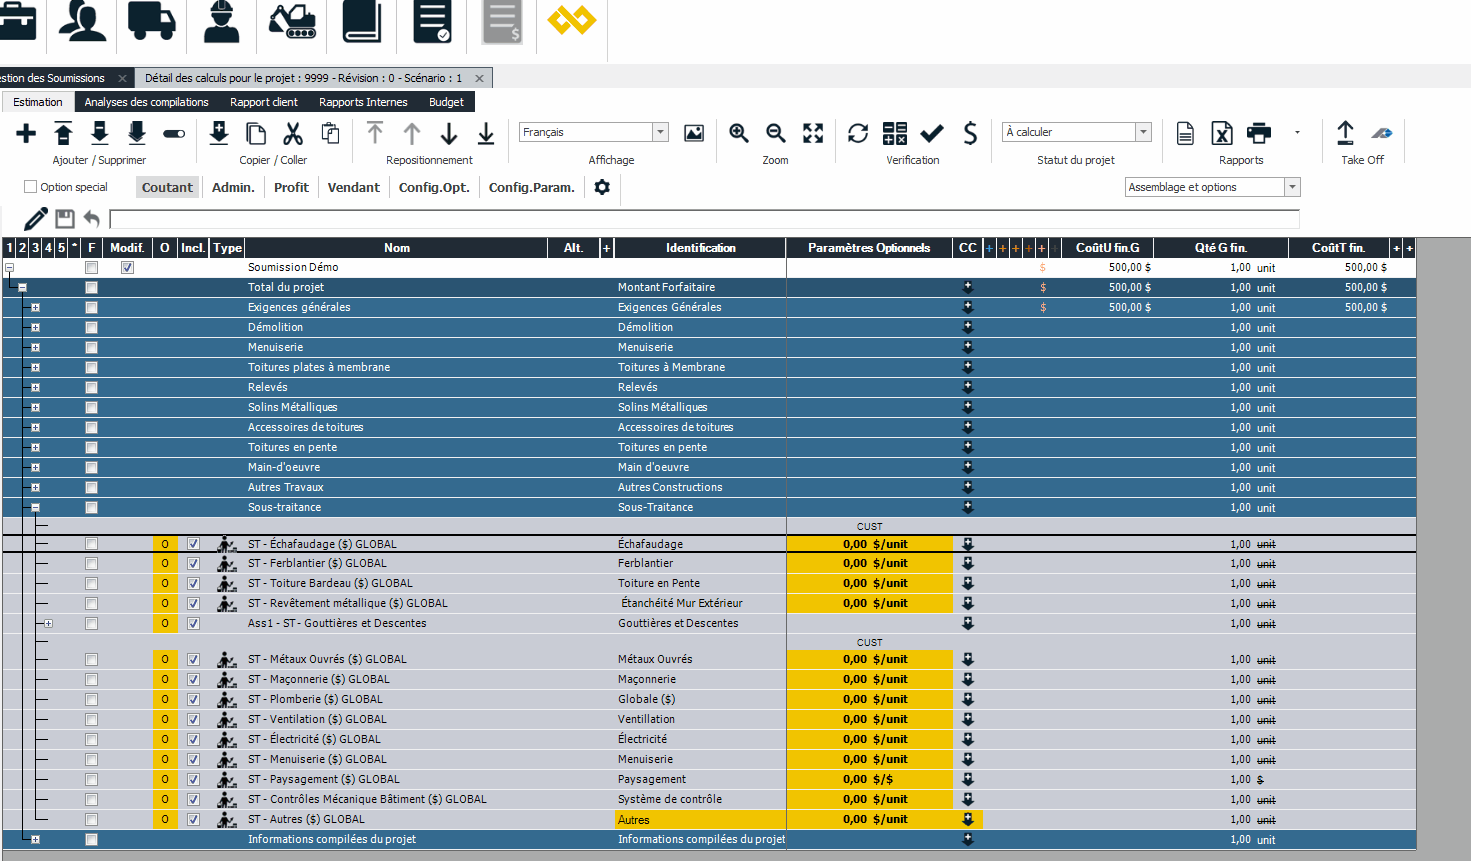Click the formula edit input field
The width and height of the screenshot is (1471, 861).
[704, 219]
